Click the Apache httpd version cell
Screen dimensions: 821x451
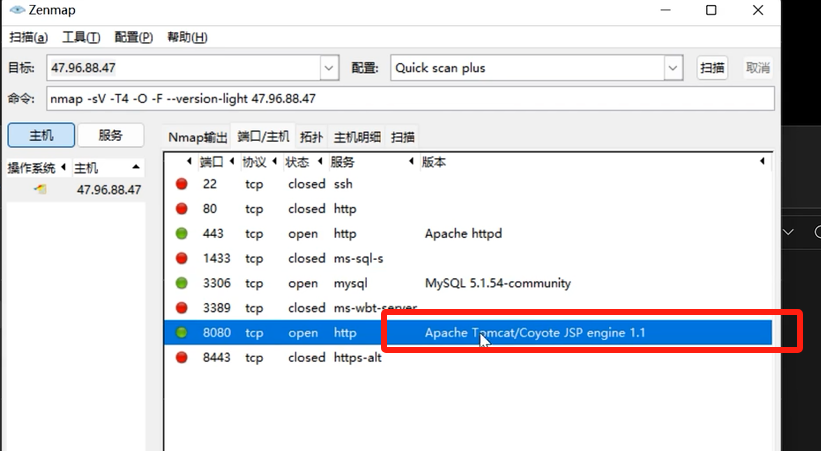[x=463, y=234]
